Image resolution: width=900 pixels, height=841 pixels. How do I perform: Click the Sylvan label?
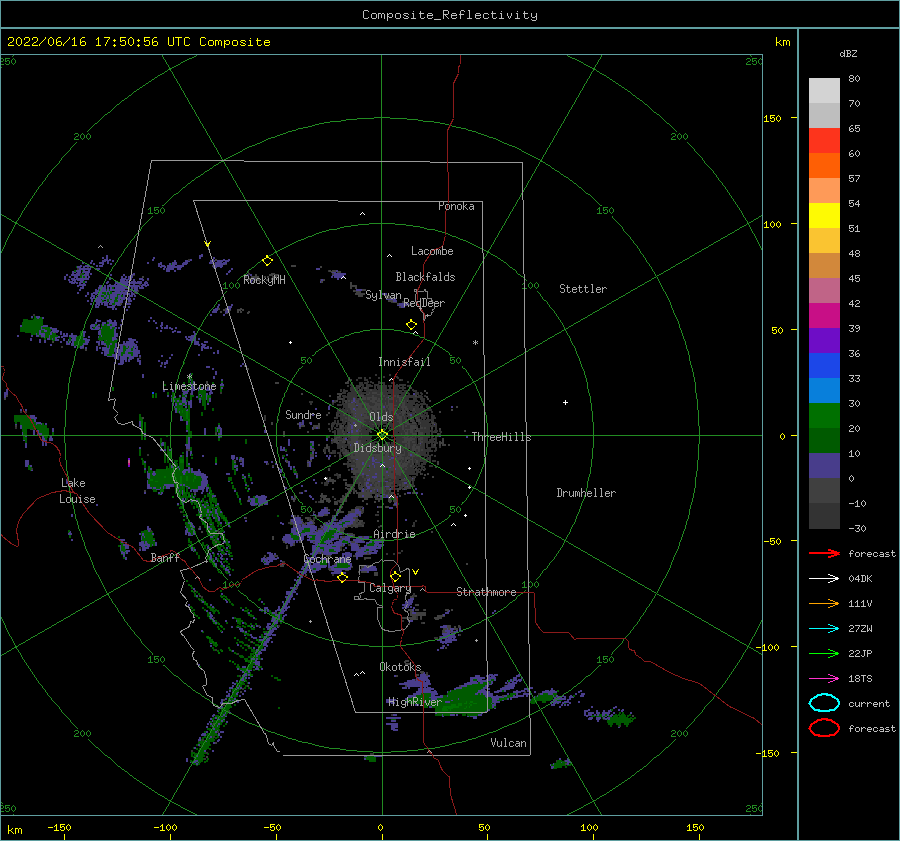[x=383, y=295]
